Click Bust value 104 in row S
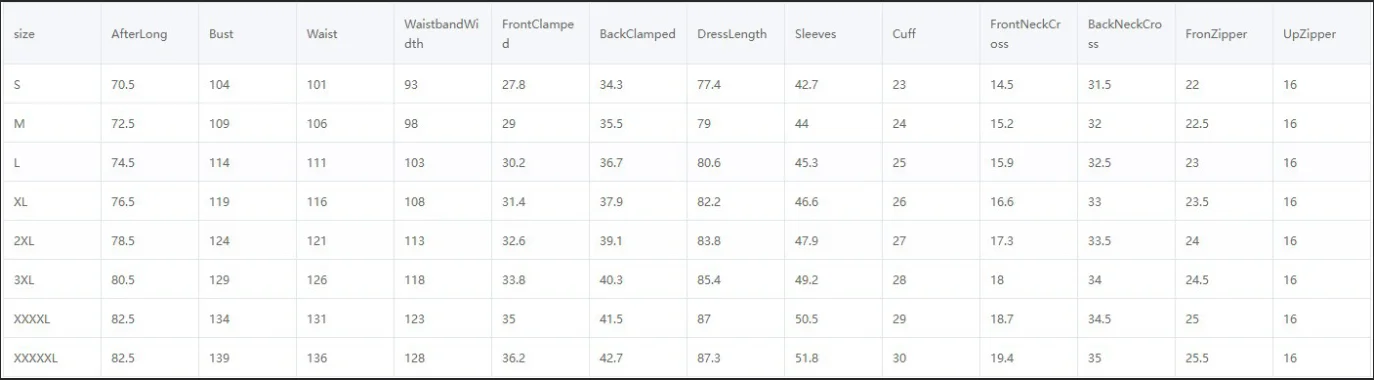 [220, 85]
